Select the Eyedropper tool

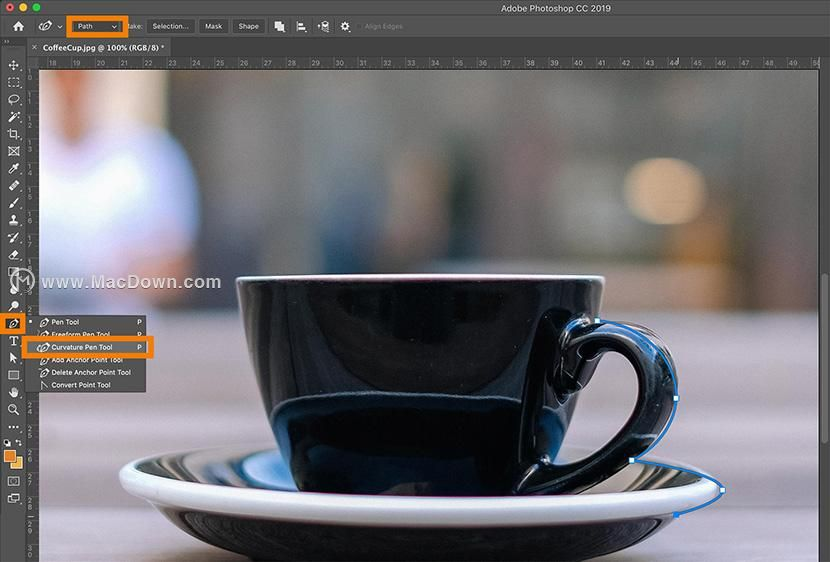14,168
